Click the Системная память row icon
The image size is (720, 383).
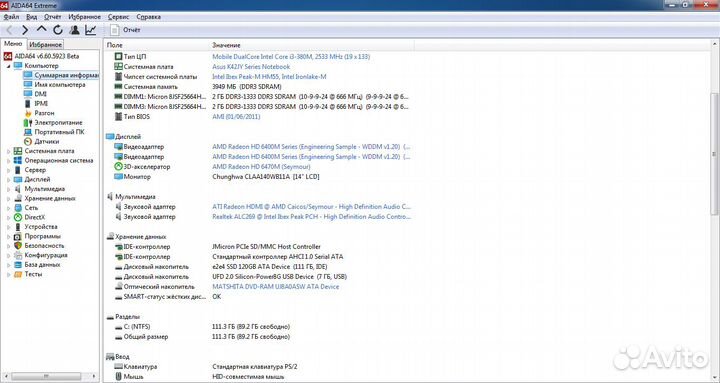tap(118, 86)
